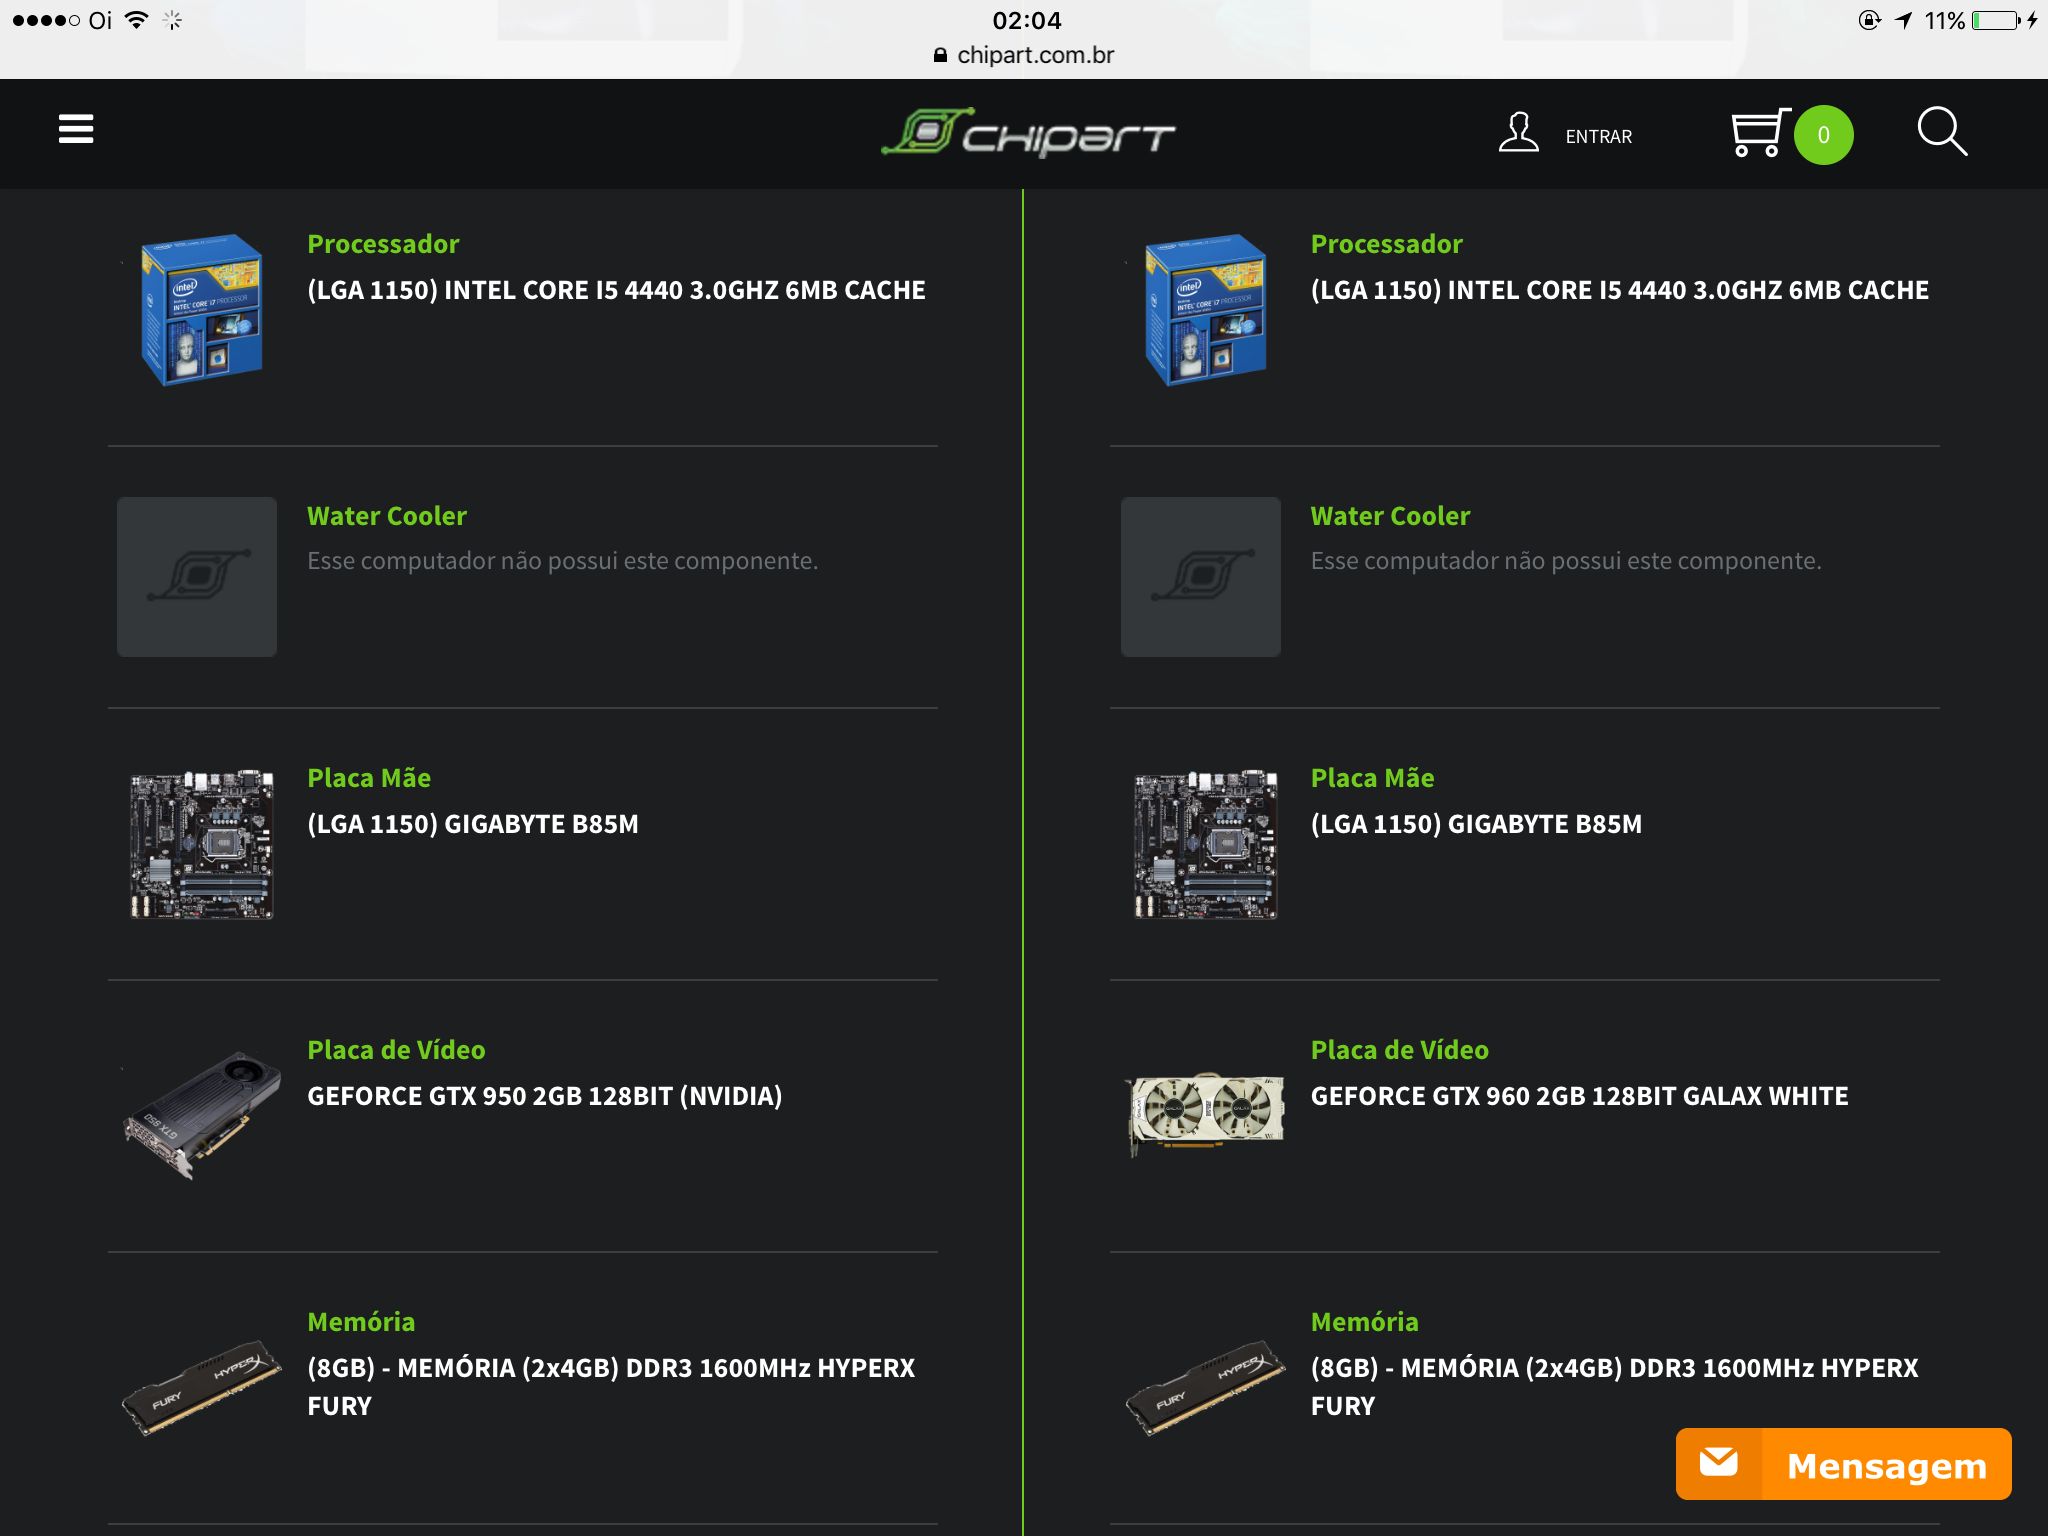This screenshot has width=2048, height=1536.
Task: Click left column Placa Mãe heading
Action: coord(369,778)
